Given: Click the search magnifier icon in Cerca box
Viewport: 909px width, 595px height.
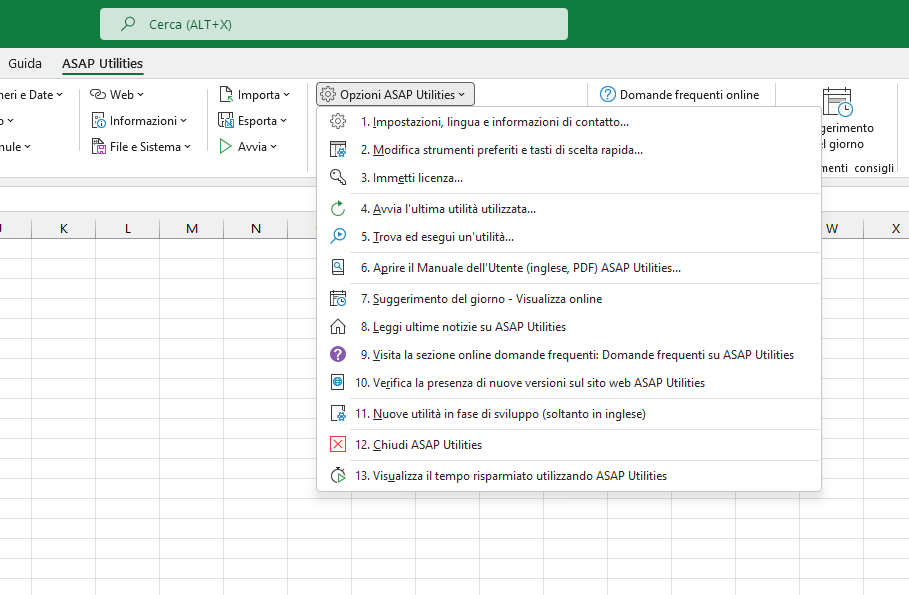Looking at the screenshot, I should click(x=128, y=24).
